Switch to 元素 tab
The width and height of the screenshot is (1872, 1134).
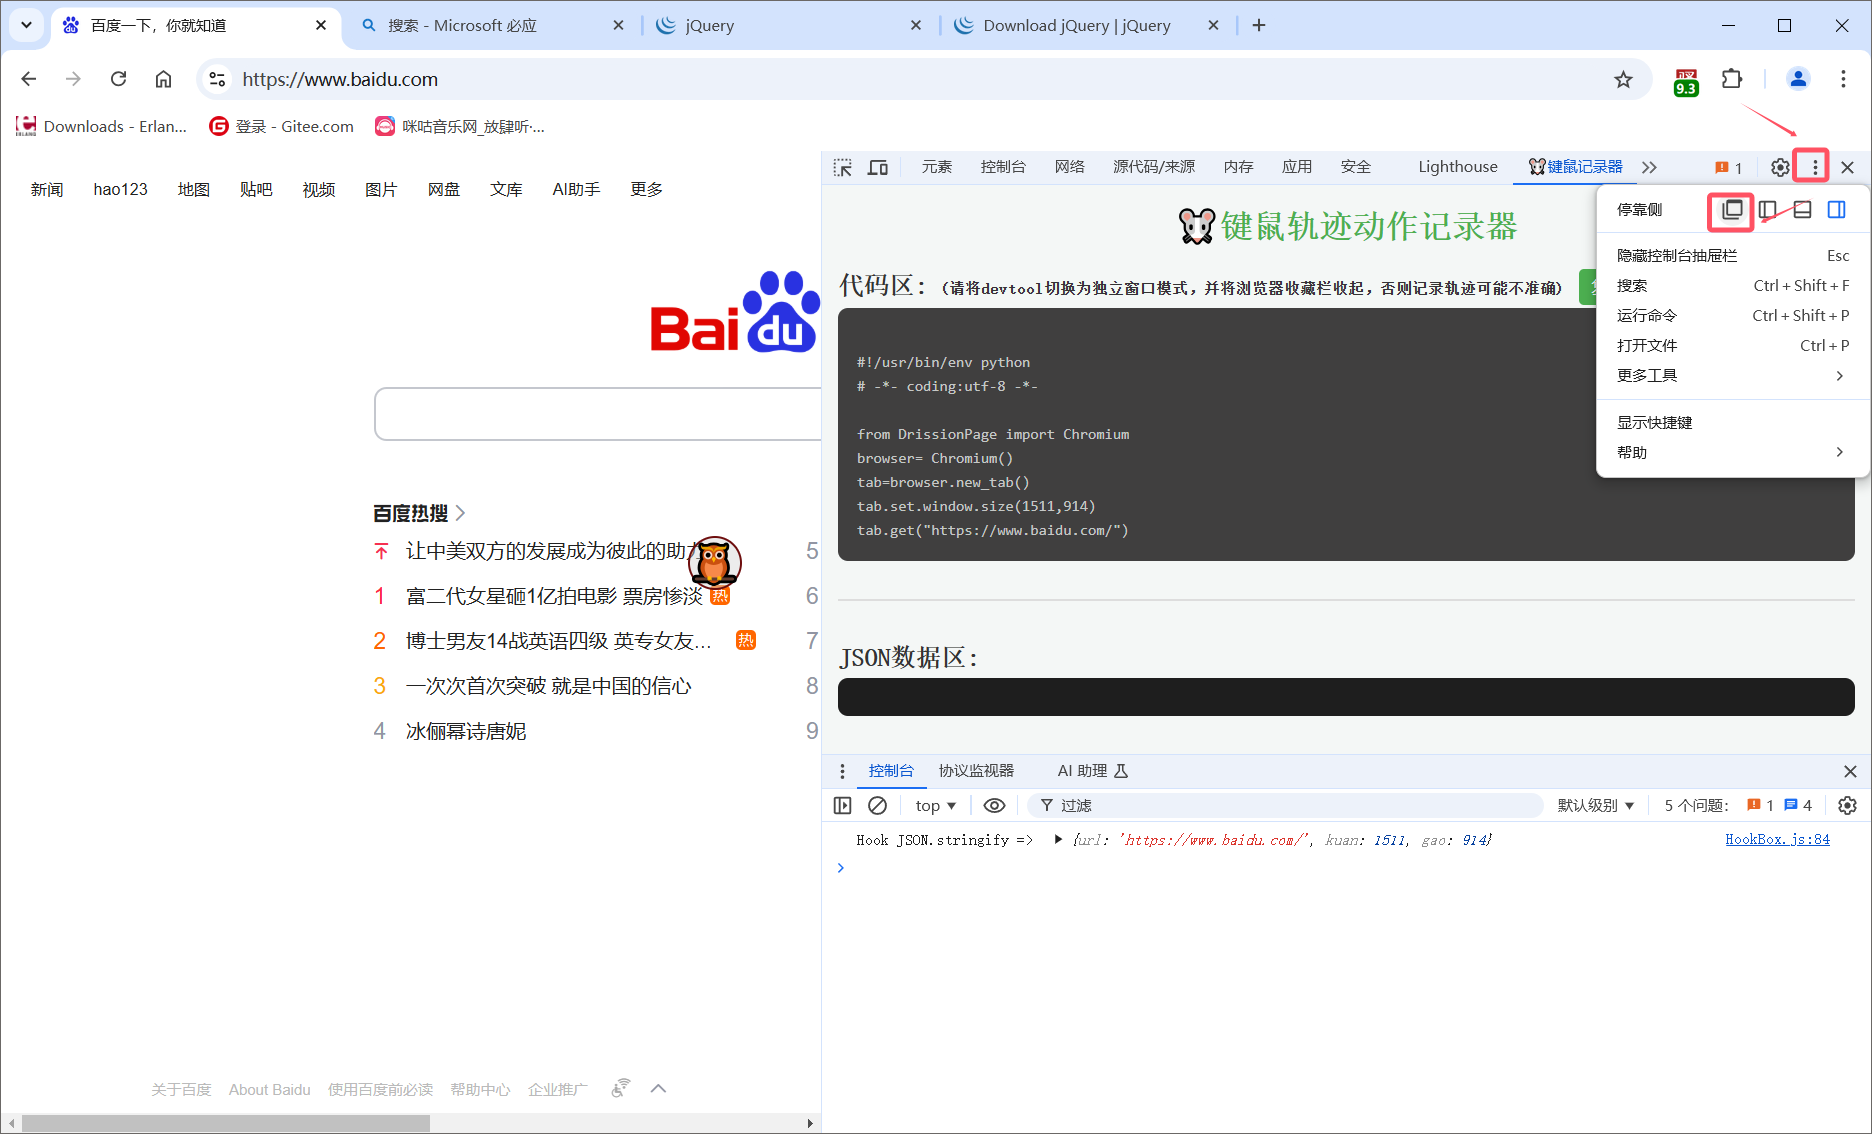(x=936, y=167)
